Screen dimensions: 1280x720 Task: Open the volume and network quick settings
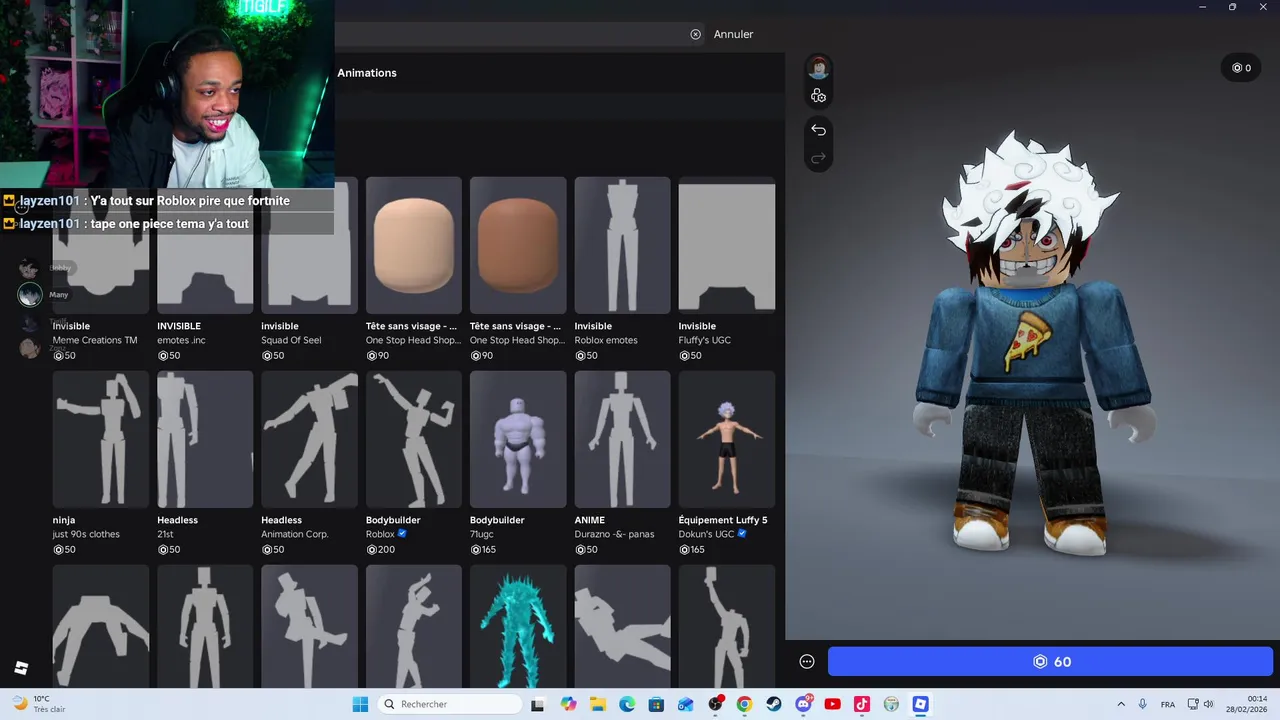pos(1201,704)
